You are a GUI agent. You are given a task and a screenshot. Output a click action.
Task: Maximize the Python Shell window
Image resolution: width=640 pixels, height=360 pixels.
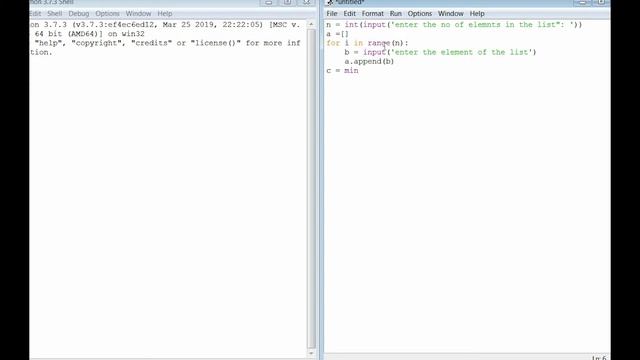click(x=287, y=2)
